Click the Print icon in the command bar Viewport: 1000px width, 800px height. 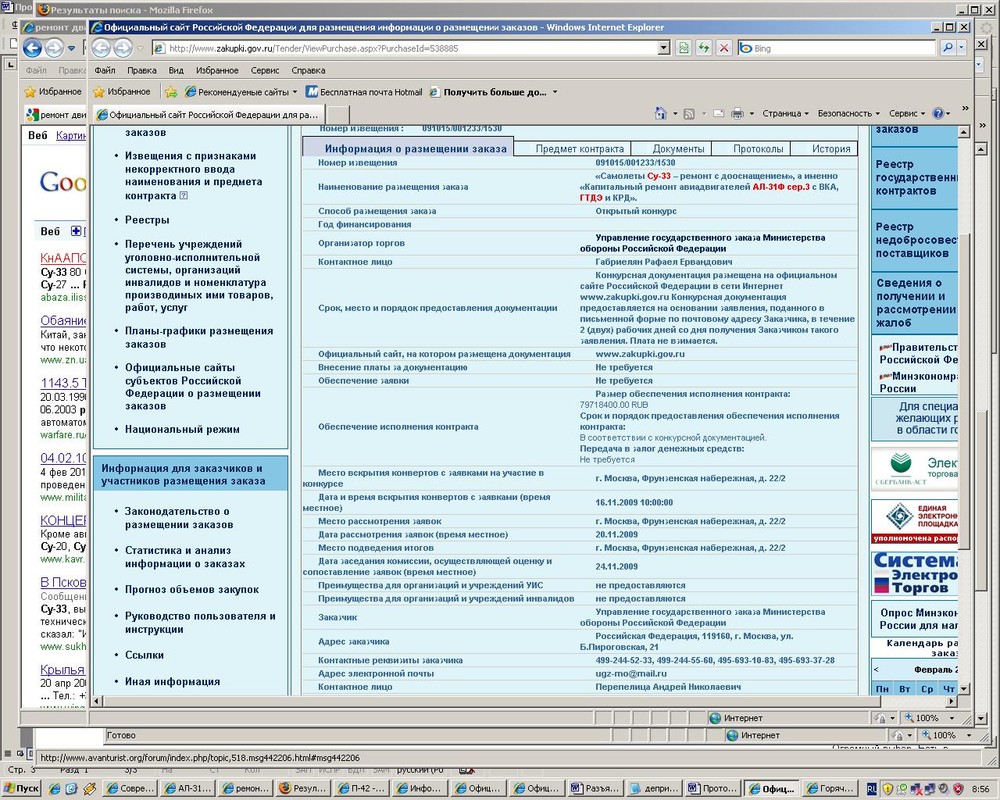pyautogui.click(x=737, y=114)
